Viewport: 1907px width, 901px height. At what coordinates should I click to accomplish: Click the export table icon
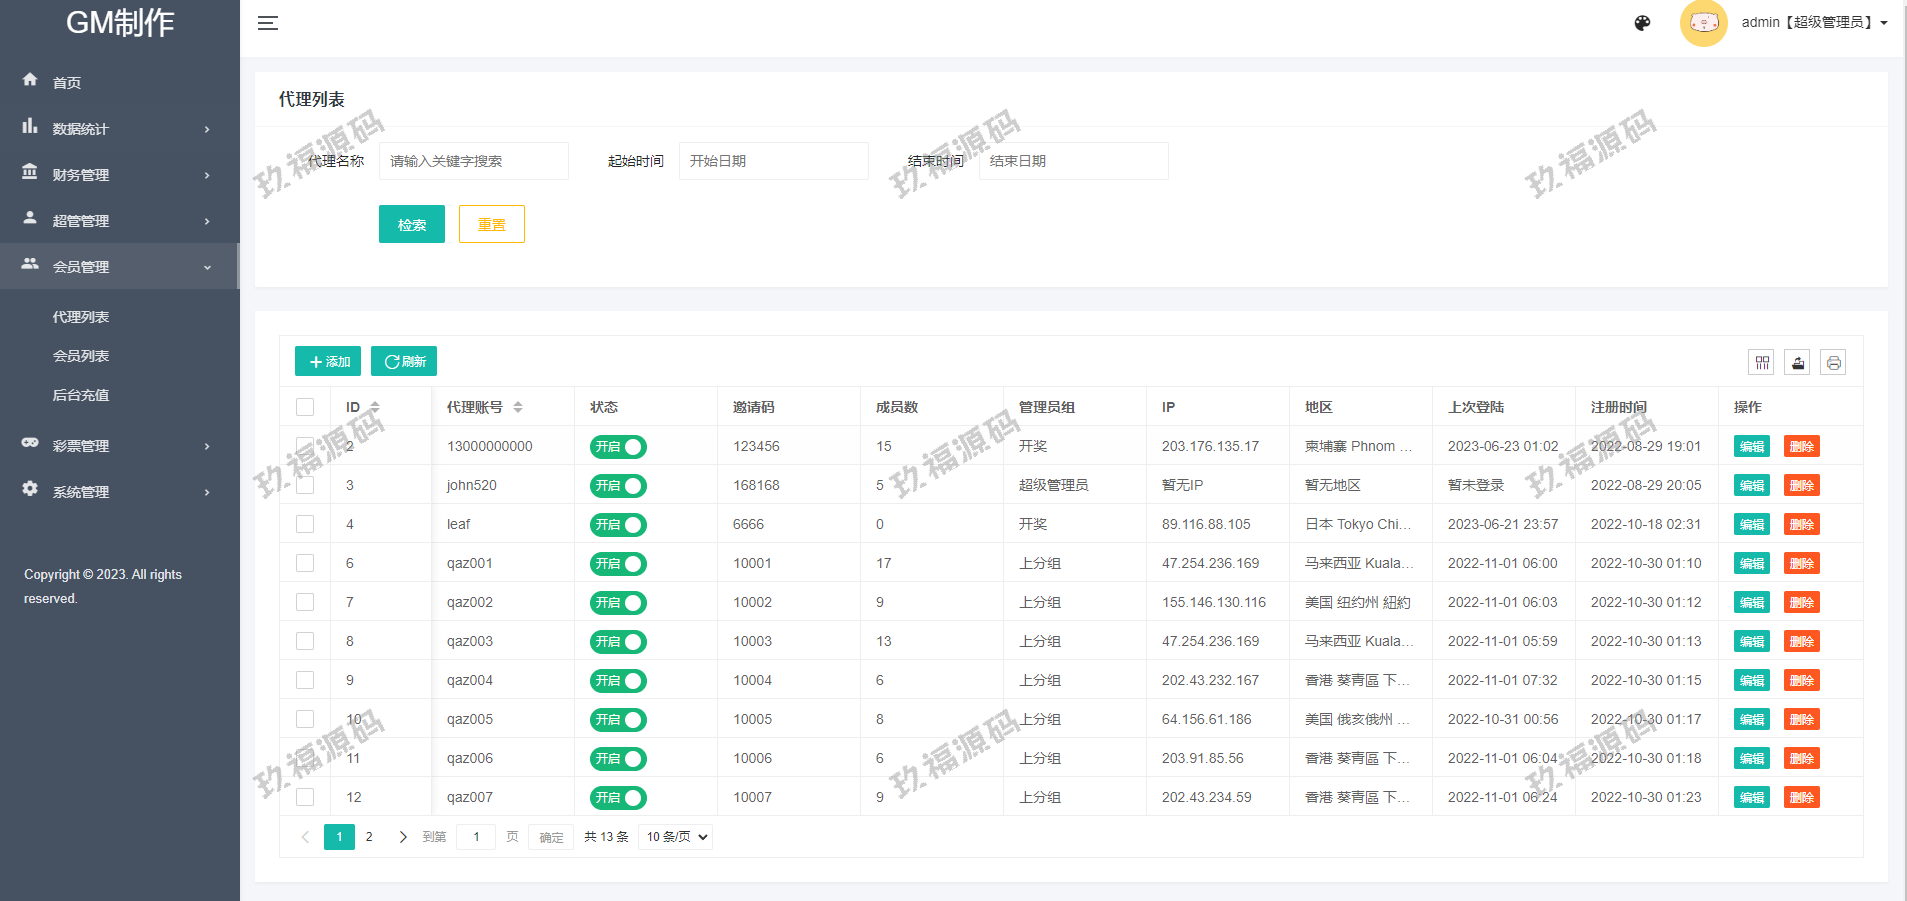[x=1798, y=363]
